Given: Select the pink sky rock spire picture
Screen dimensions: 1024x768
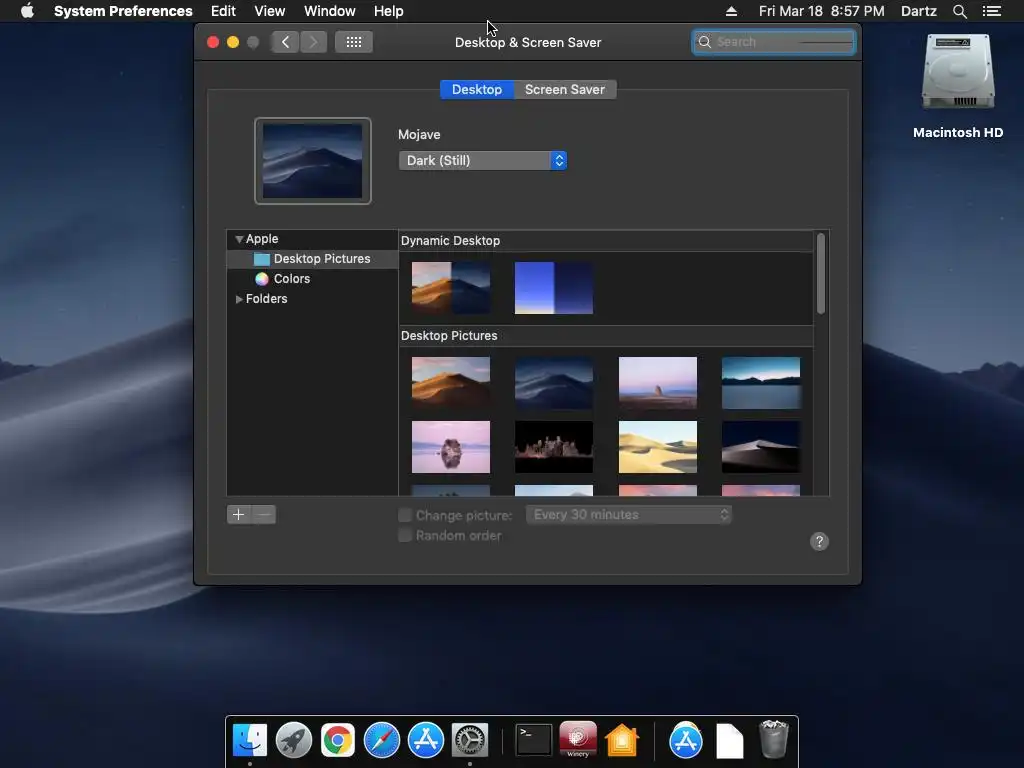Looking at the screenshot, I should (x=658, y=383).
